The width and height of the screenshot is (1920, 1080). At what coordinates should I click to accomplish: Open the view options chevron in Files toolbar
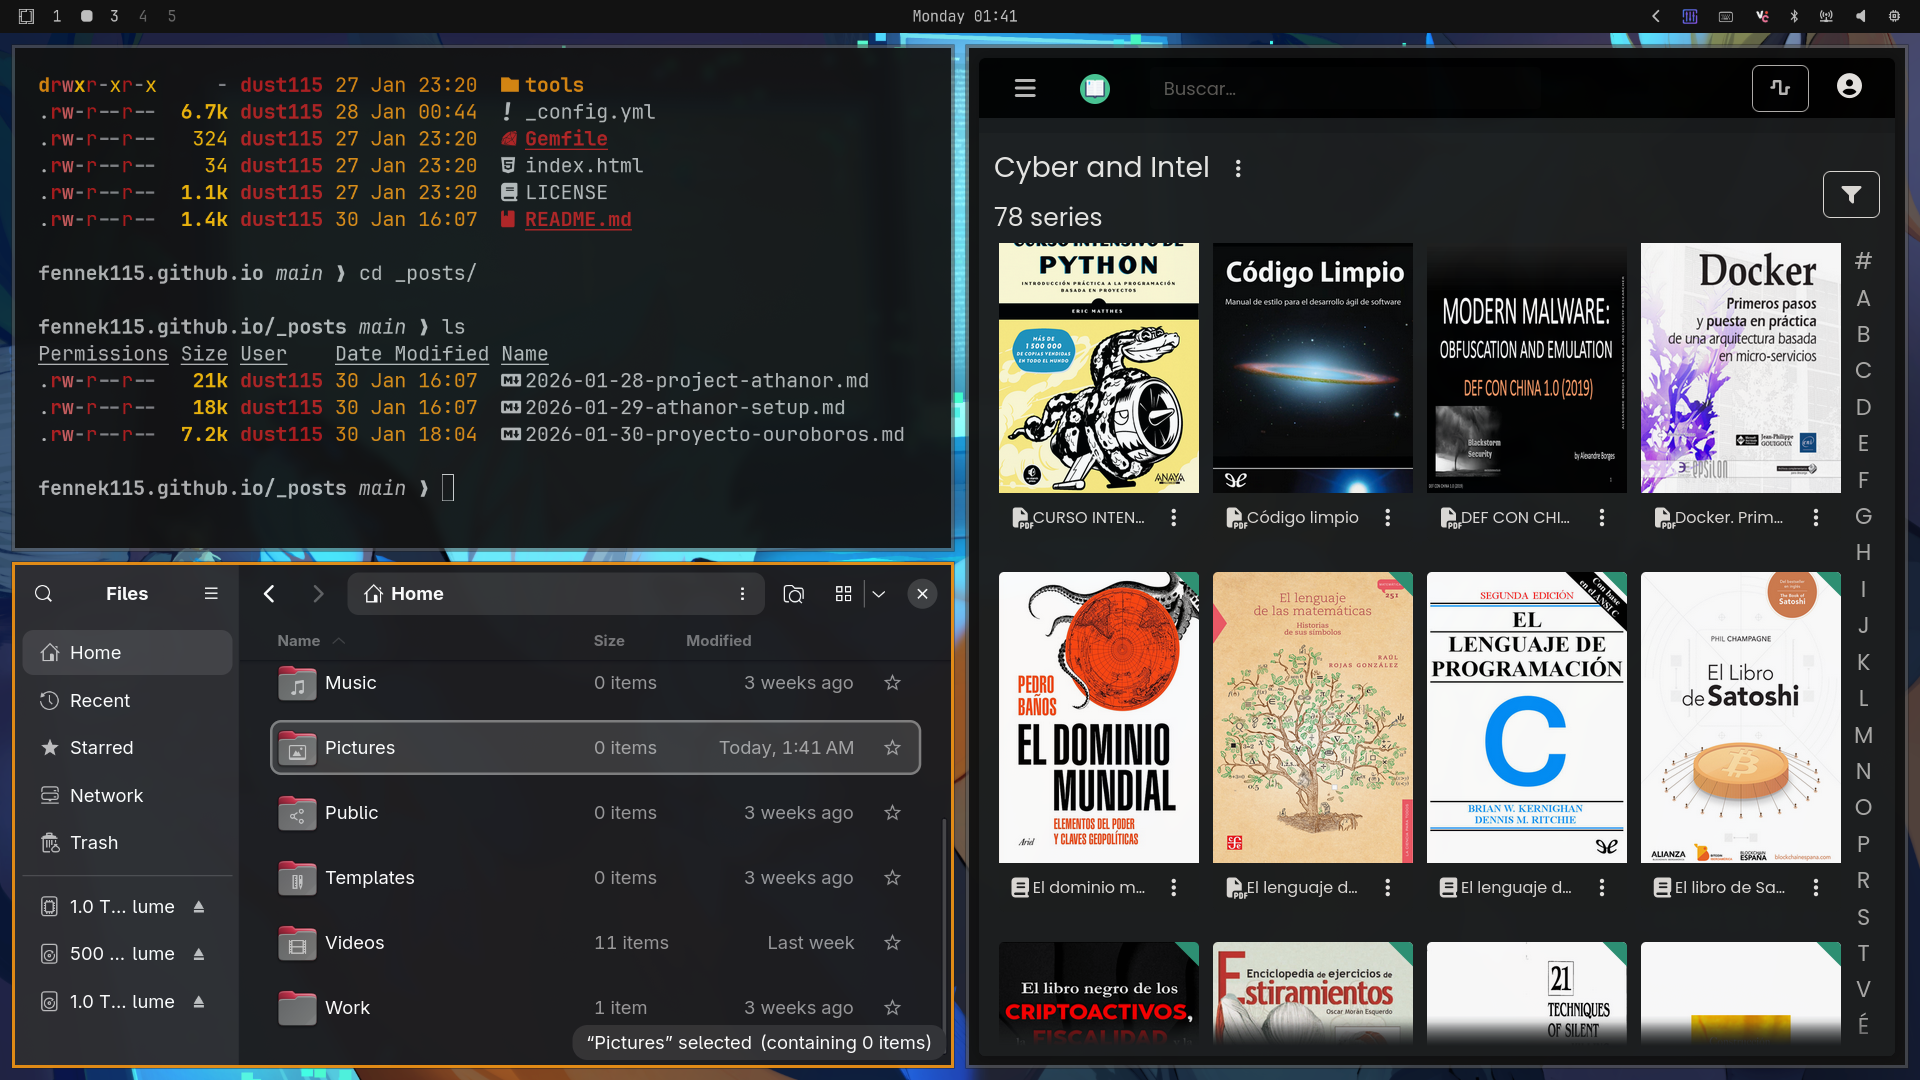coord(878,593)
